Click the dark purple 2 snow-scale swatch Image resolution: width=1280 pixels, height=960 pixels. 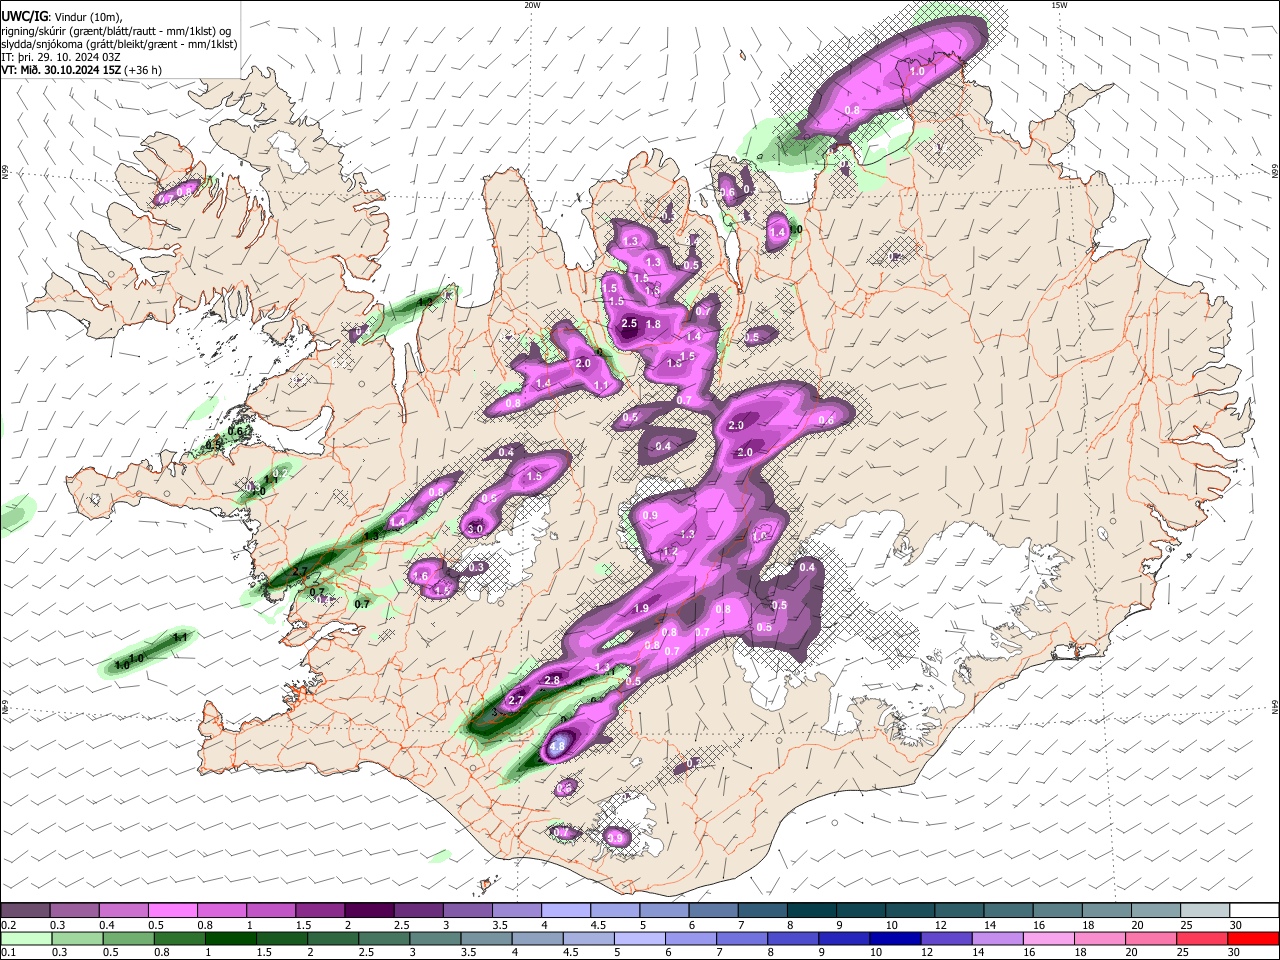(x=368, y=911)
